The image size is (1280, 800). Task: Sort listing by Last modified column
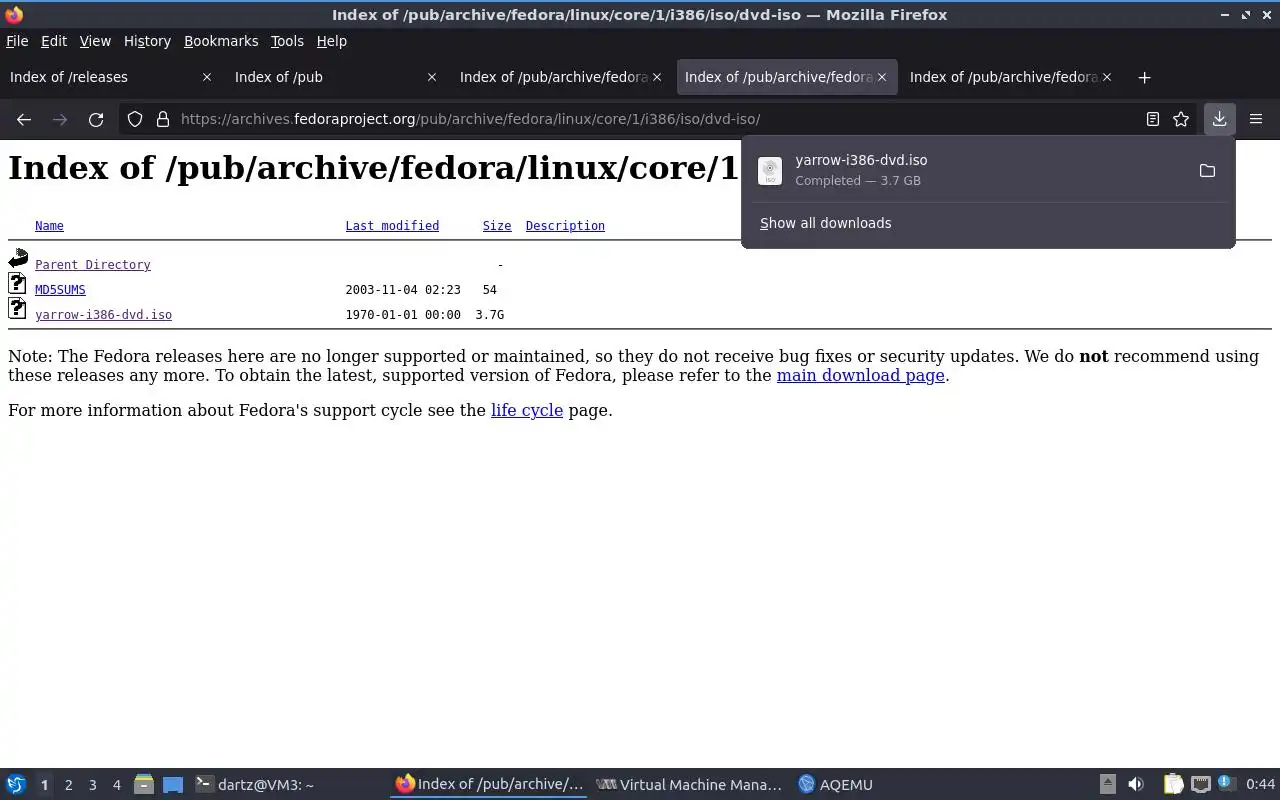tap(392, 226)
